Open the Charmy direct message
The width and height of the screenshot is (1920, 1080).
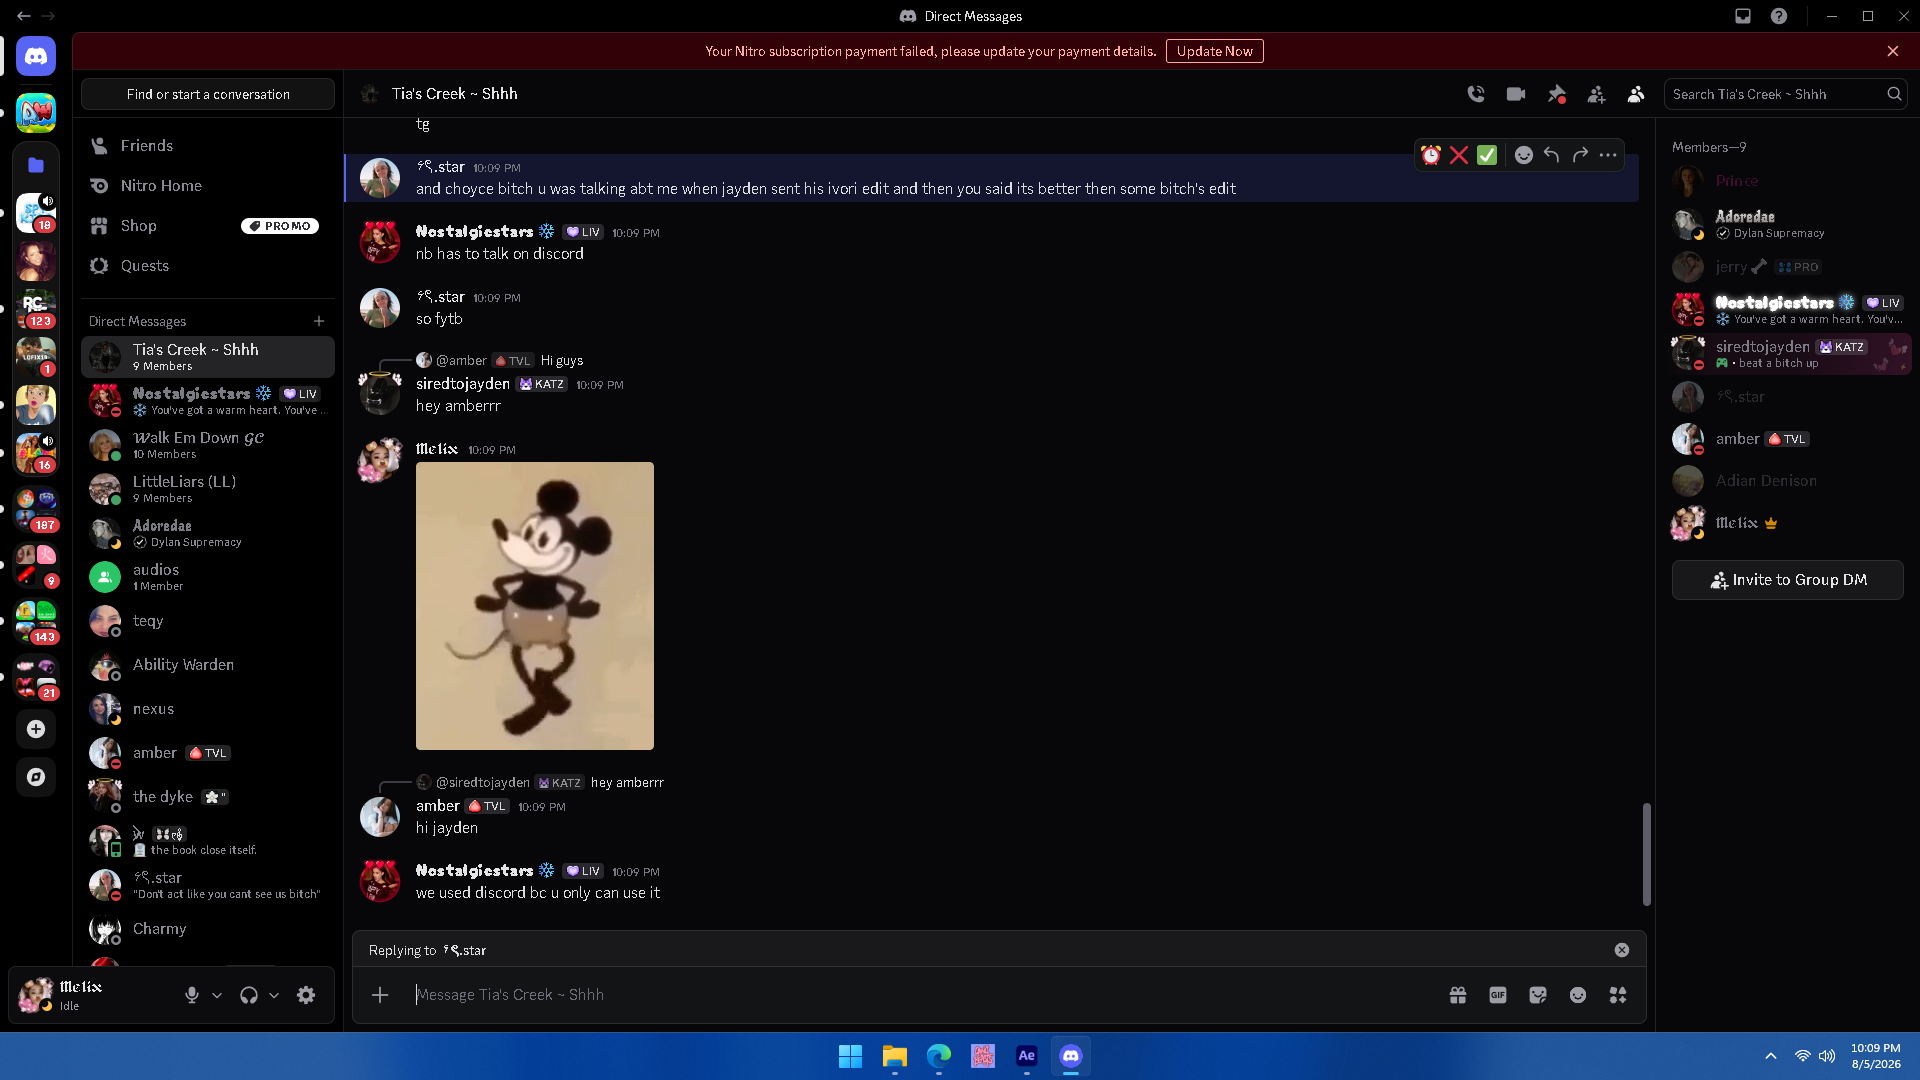pos(208,929)
